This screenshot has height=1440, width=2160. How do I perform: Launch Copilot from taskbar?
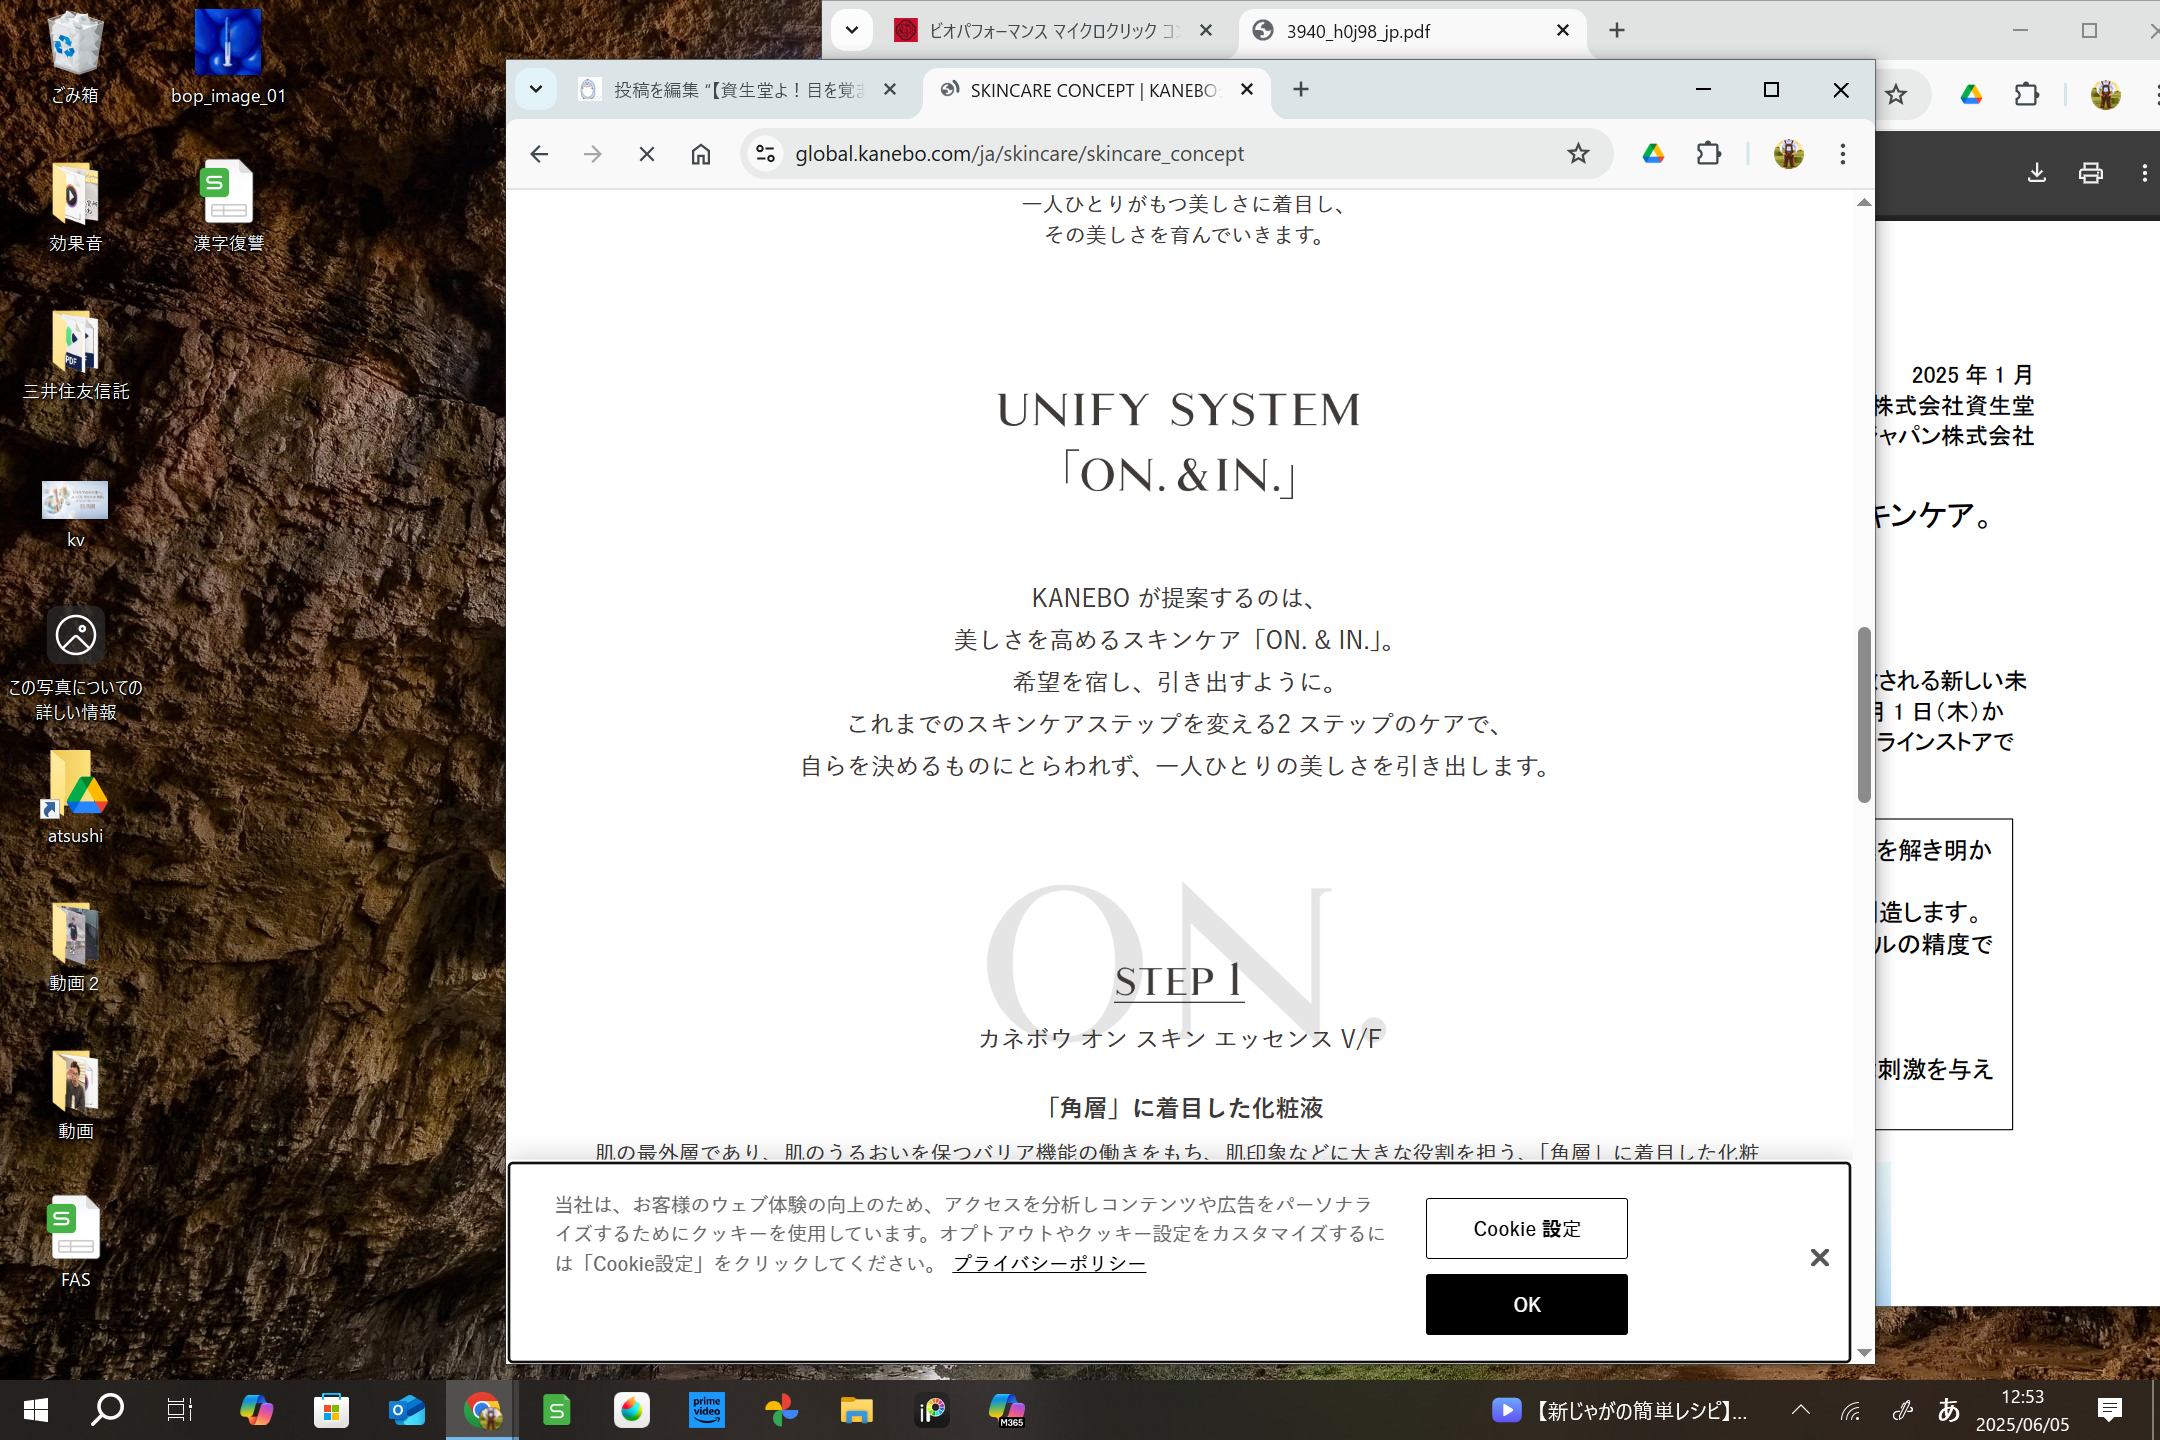pos(256,1410)
